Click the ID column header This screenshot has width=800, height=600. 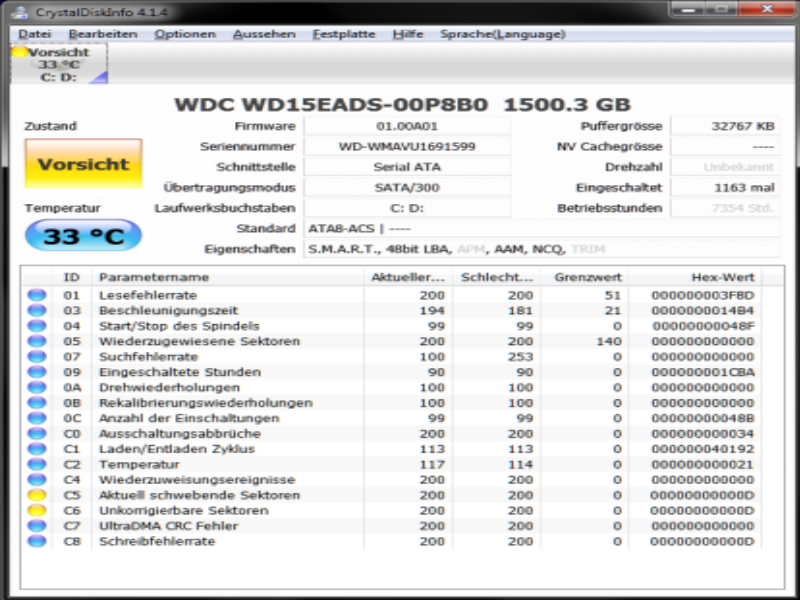click(x=72, y=277)
